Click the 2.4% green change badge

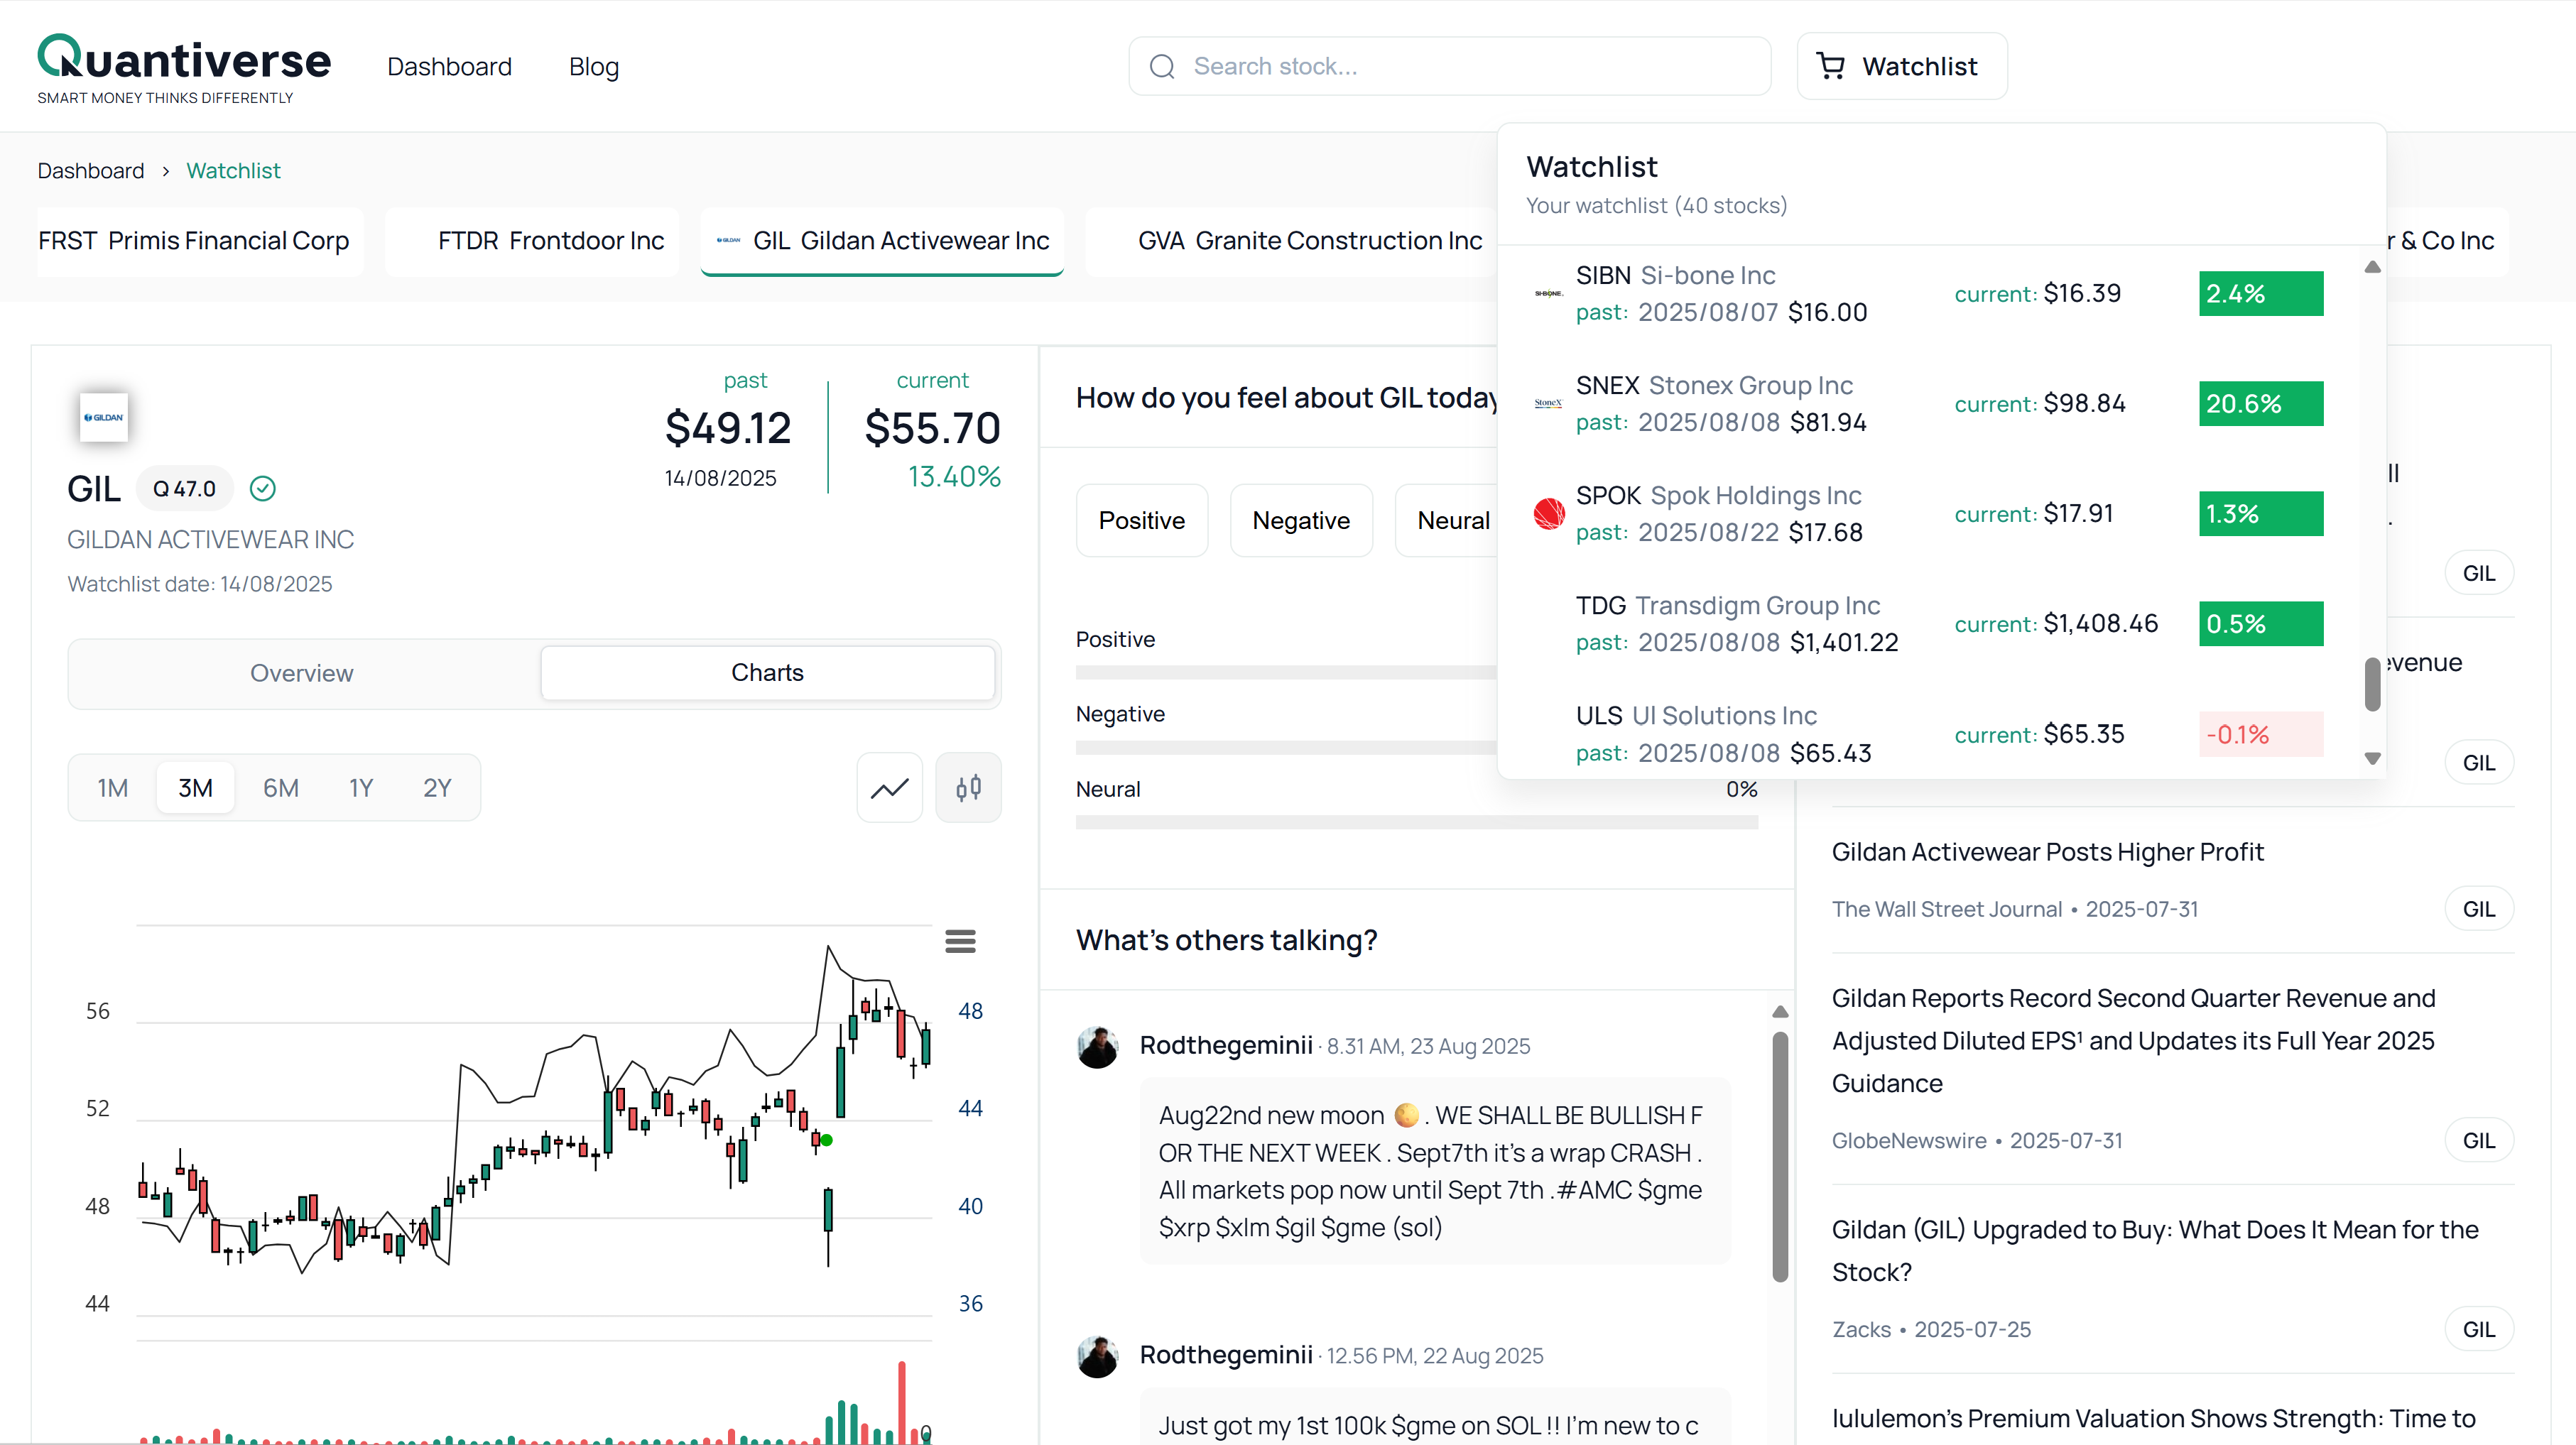(2261, 294)
